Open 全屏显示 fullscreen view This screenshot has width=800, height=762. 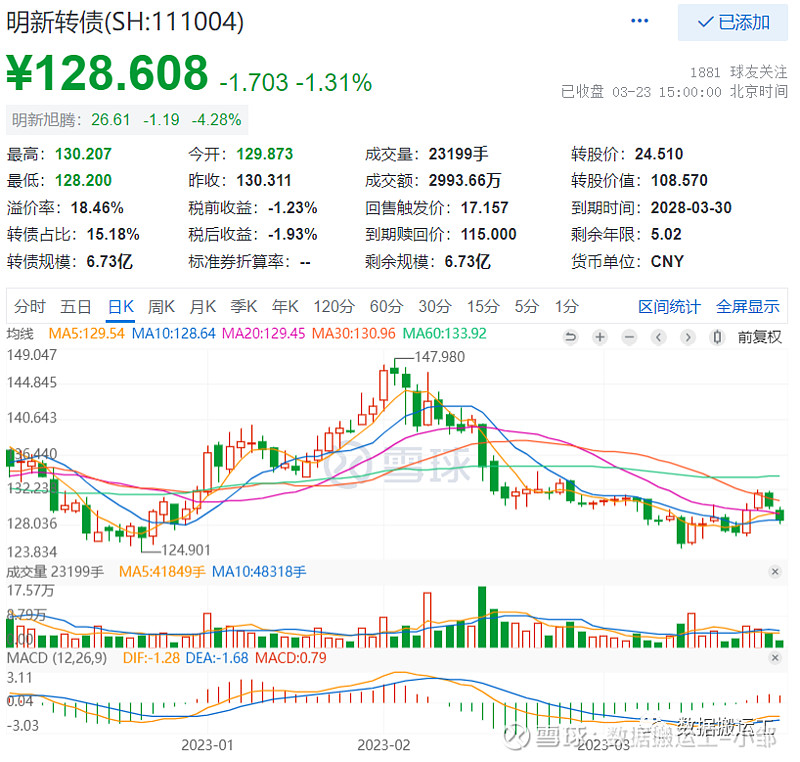(747, 307)
